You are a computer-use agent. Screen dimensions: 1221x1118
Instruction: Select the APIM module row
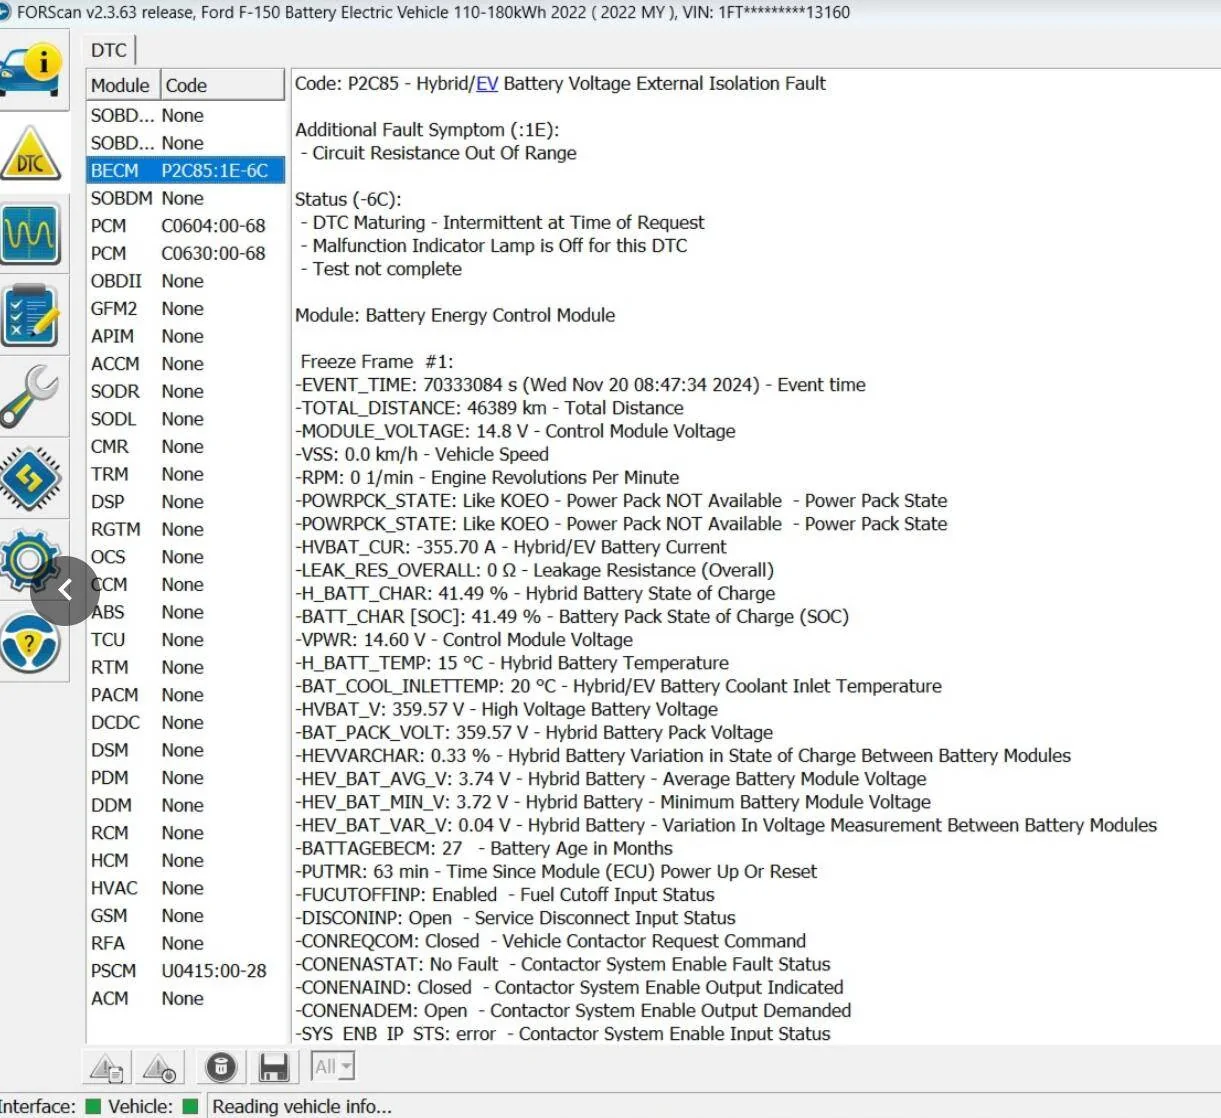coord(186,336)
